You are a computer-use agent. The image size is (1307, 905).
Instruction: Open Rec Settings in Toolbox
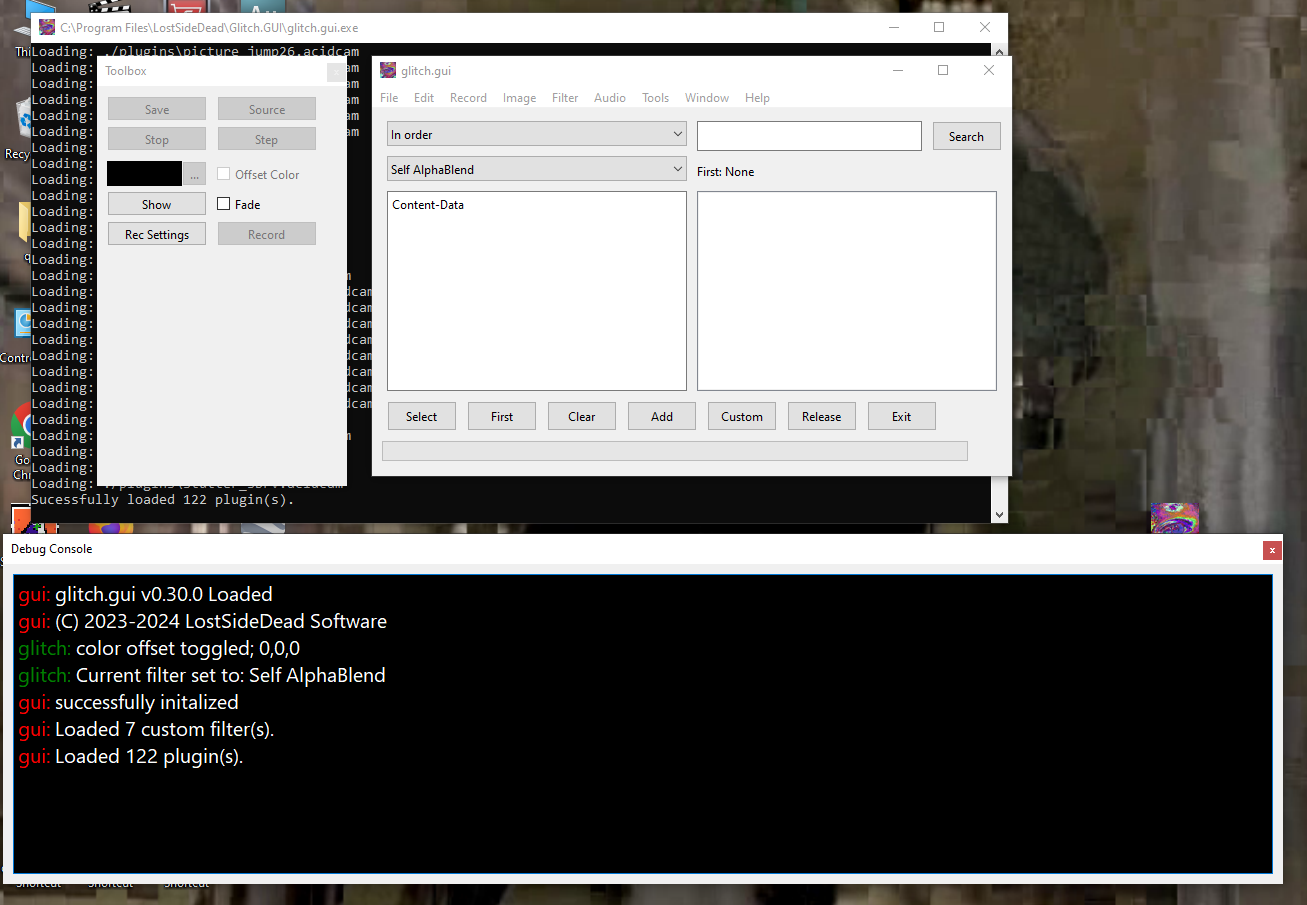coord(157,235)
